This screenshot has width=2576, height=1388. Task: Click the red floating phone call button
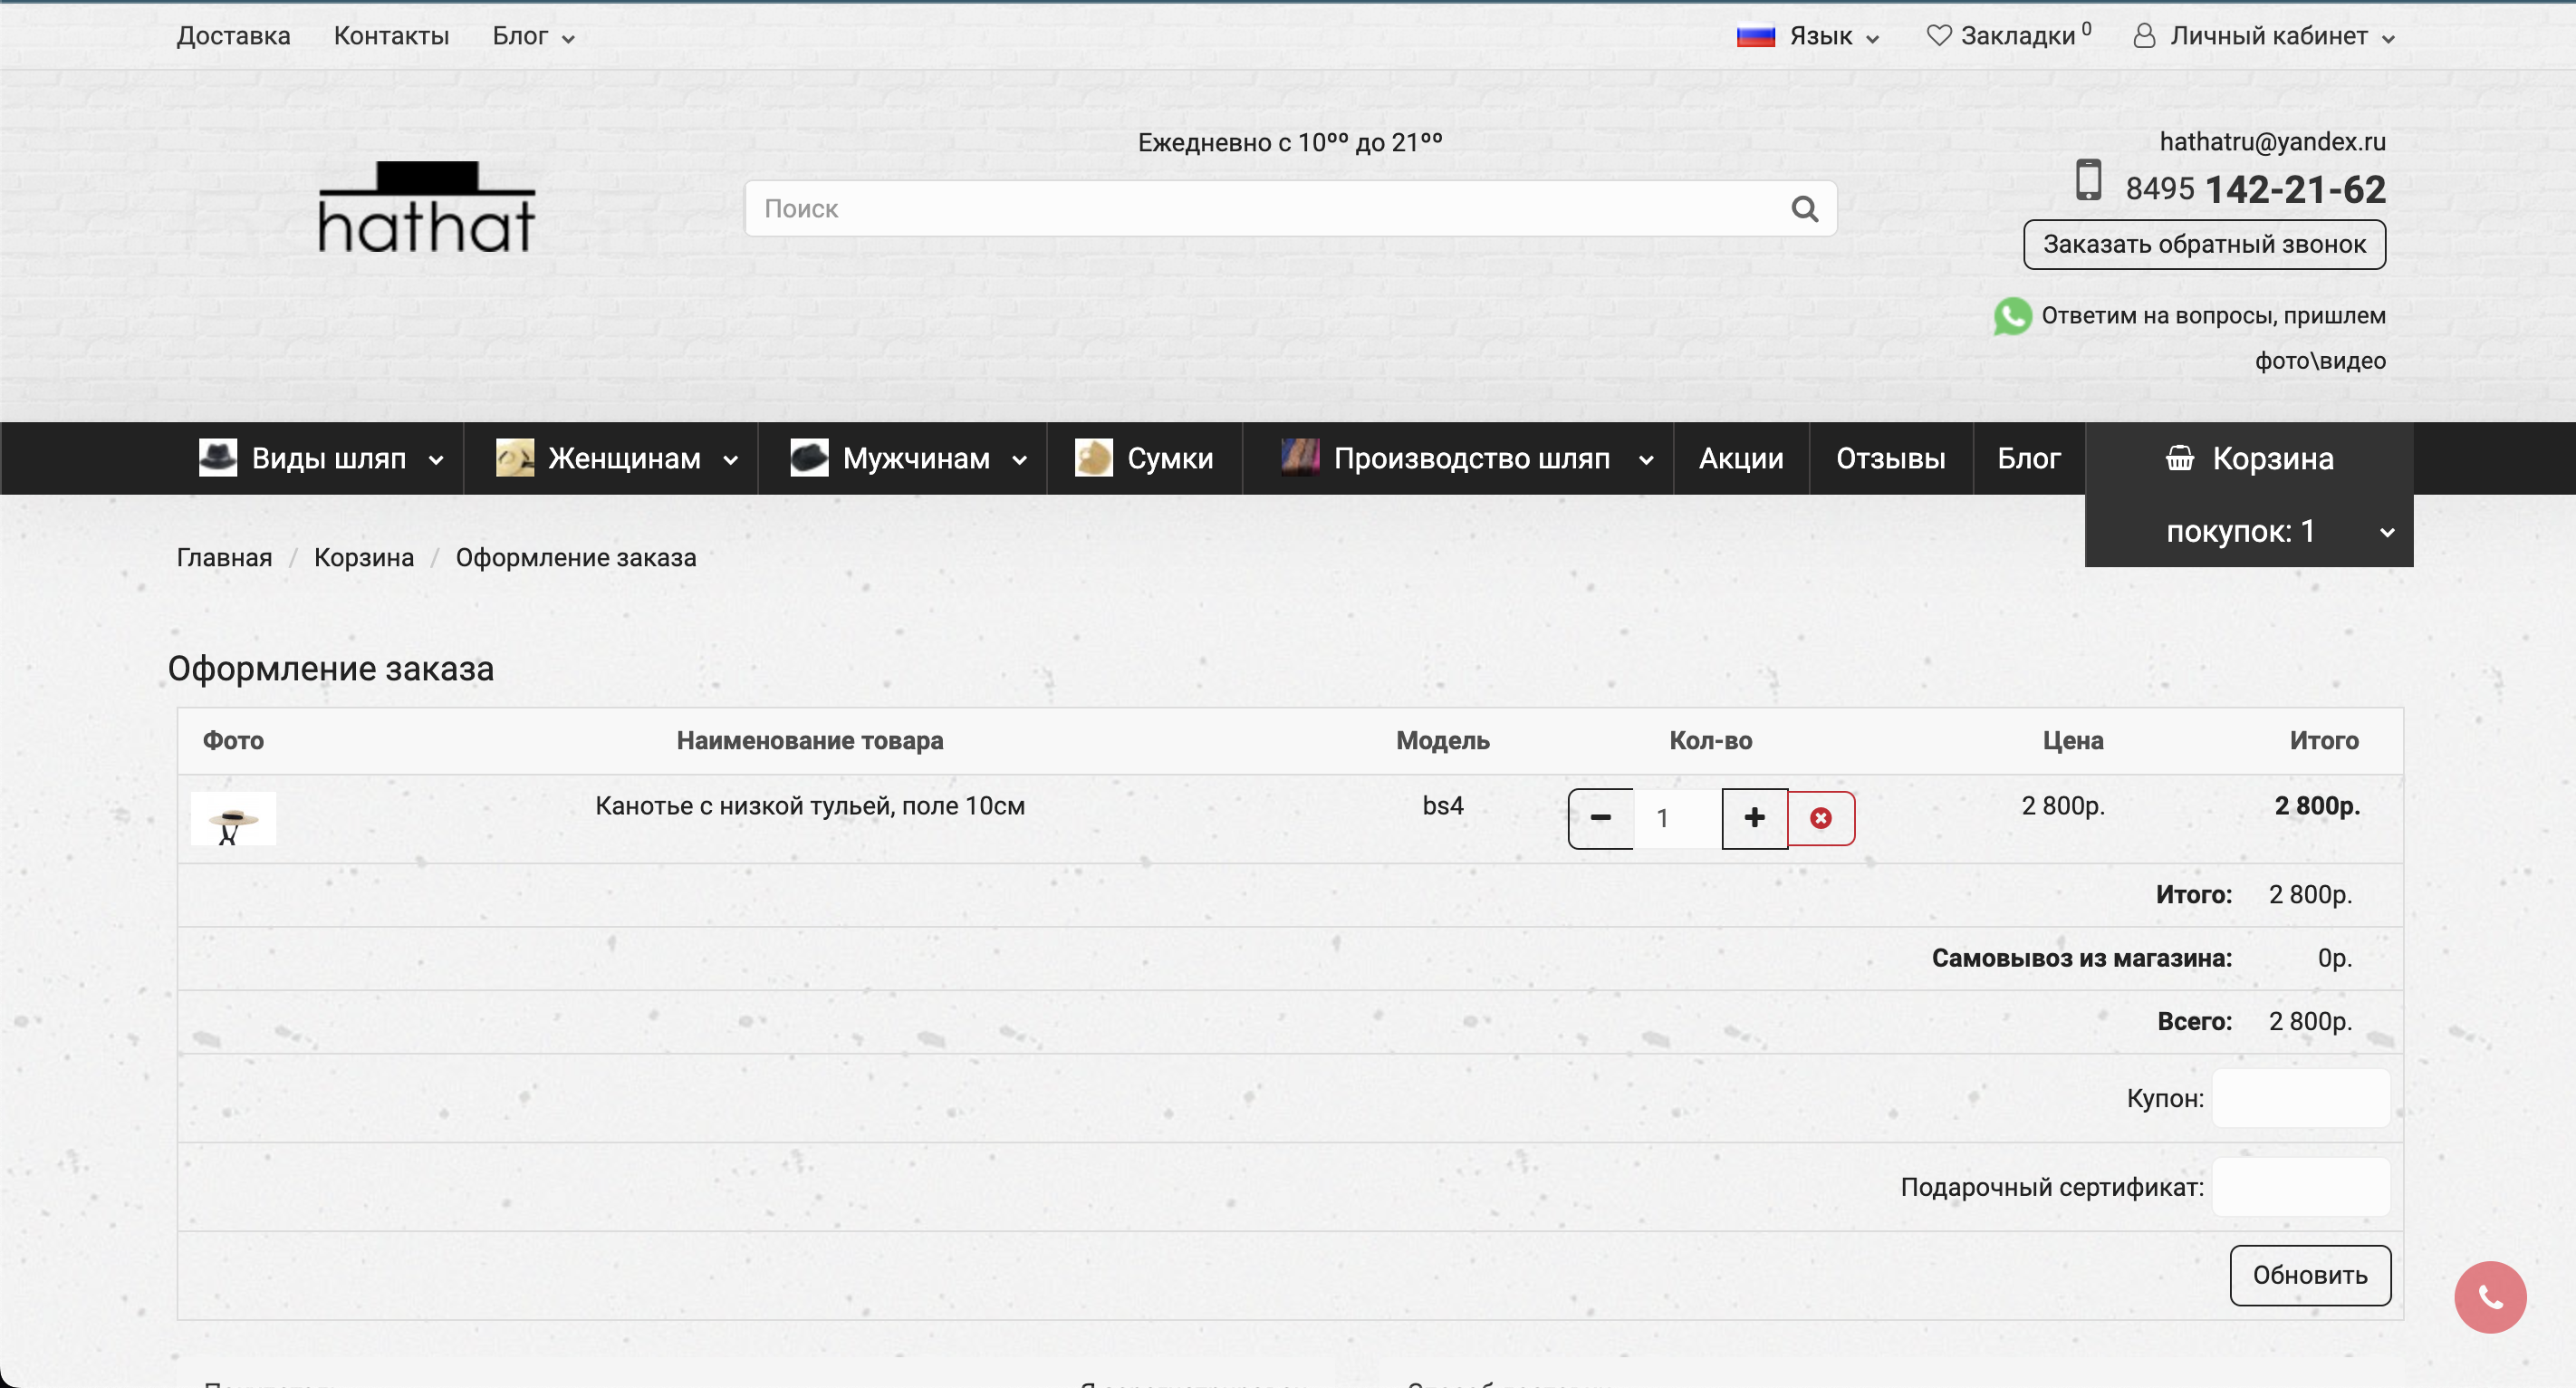tap(2490, 1297)
